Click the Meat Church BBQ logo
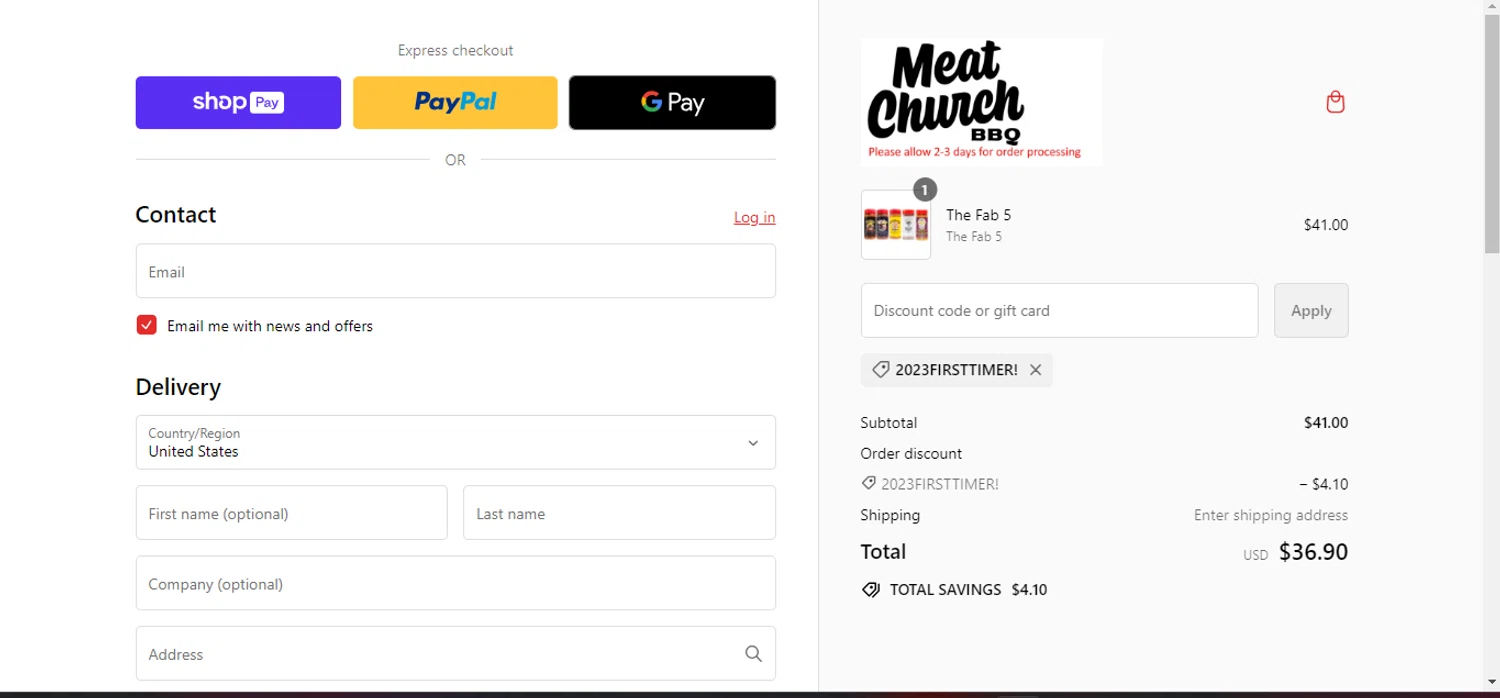The width and height of the screenshot is (1500, 698). (980, 102)
